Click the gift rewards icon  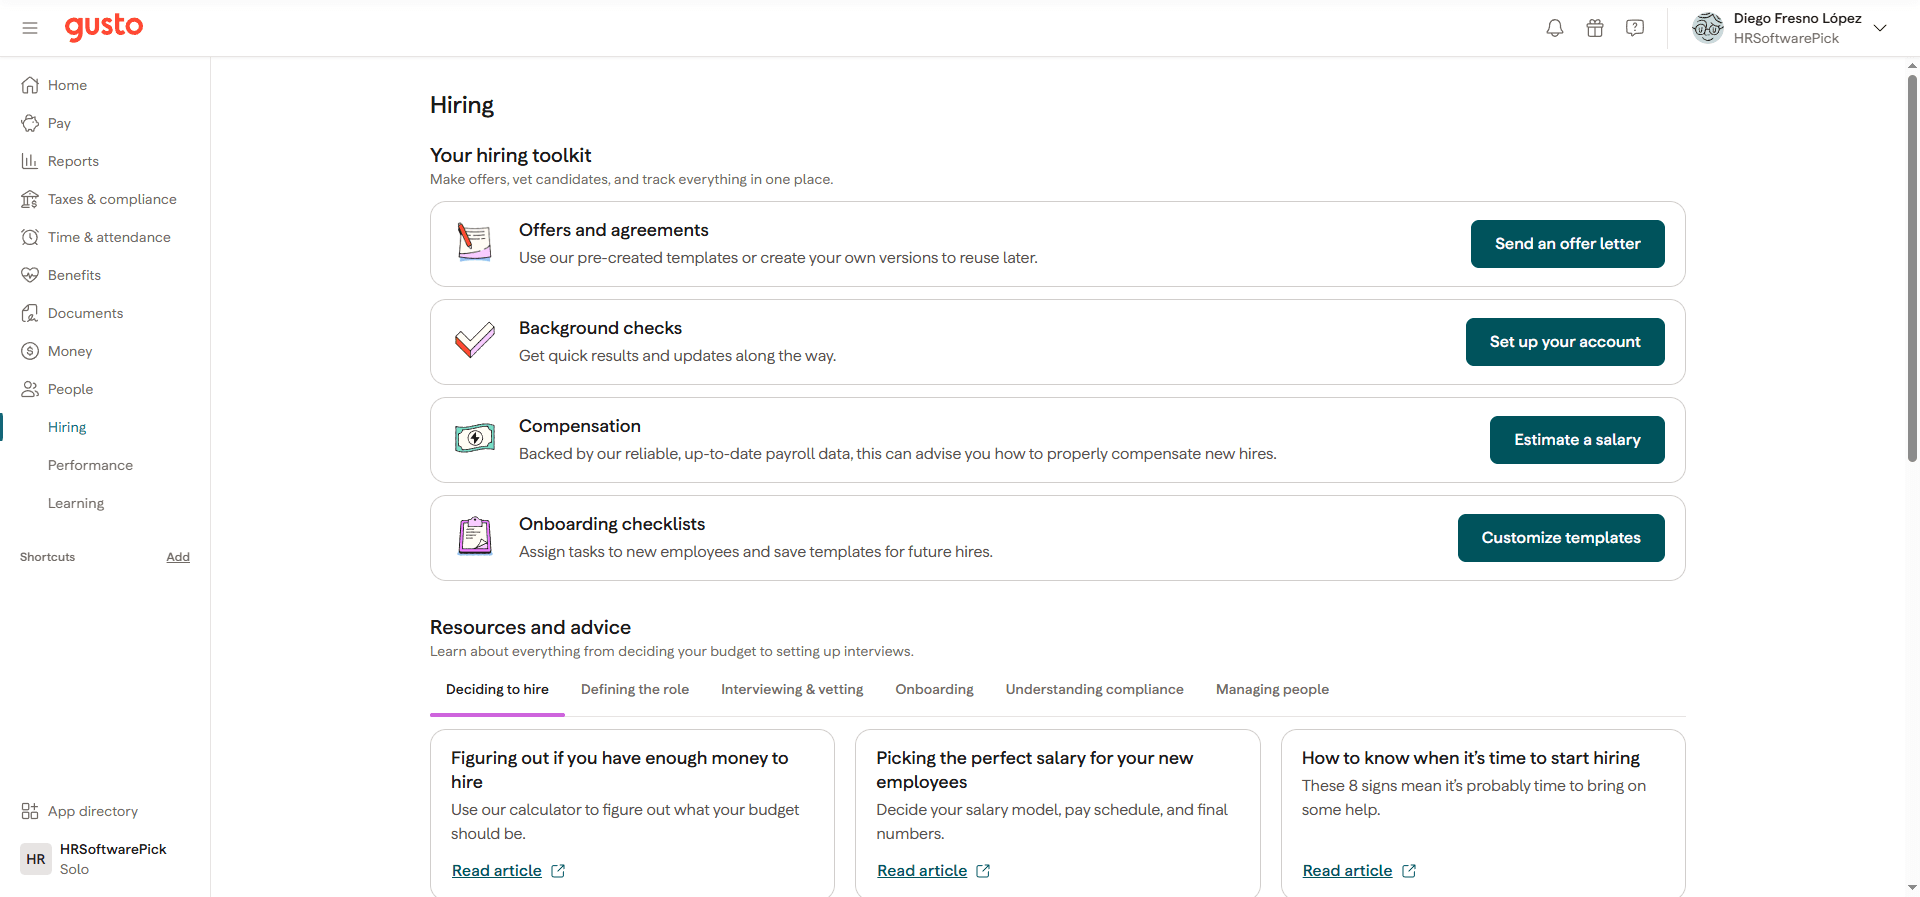click(x=1595, y=28)
